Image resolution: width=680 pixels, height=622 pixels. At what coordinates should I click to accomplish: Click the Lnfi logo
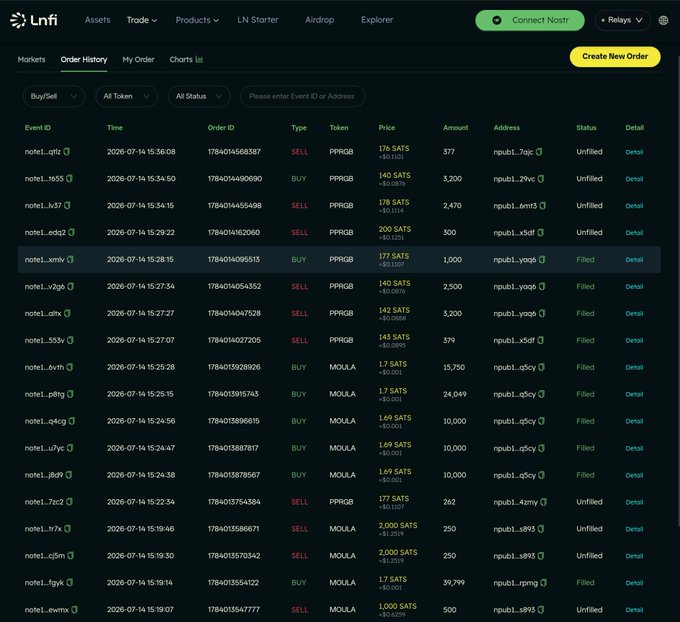[x=34, y=20]
